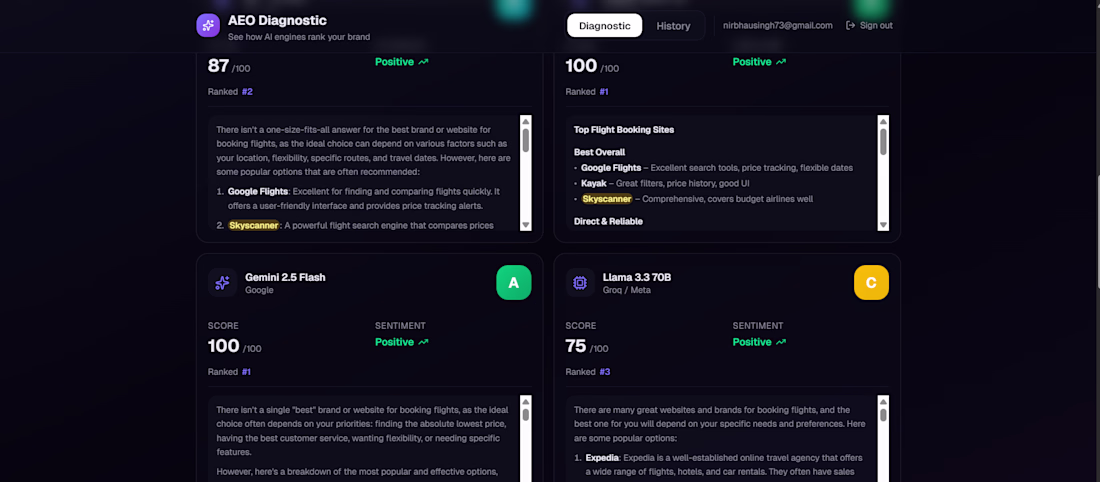The image size is (1100, 482).
Task: Click the Ranked #3 label in Llama card
Action: pos(588,372)
